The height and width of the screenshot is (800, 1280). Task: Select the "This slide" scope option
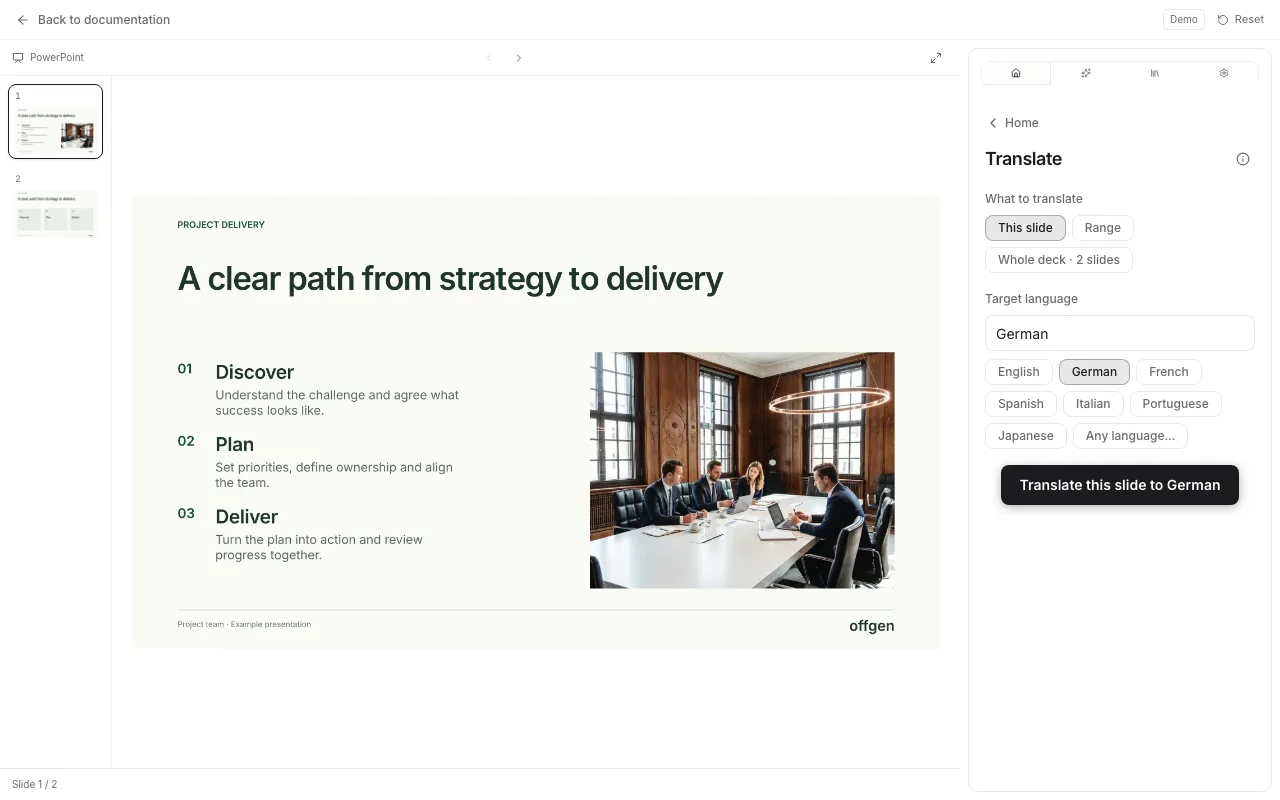1025,228
